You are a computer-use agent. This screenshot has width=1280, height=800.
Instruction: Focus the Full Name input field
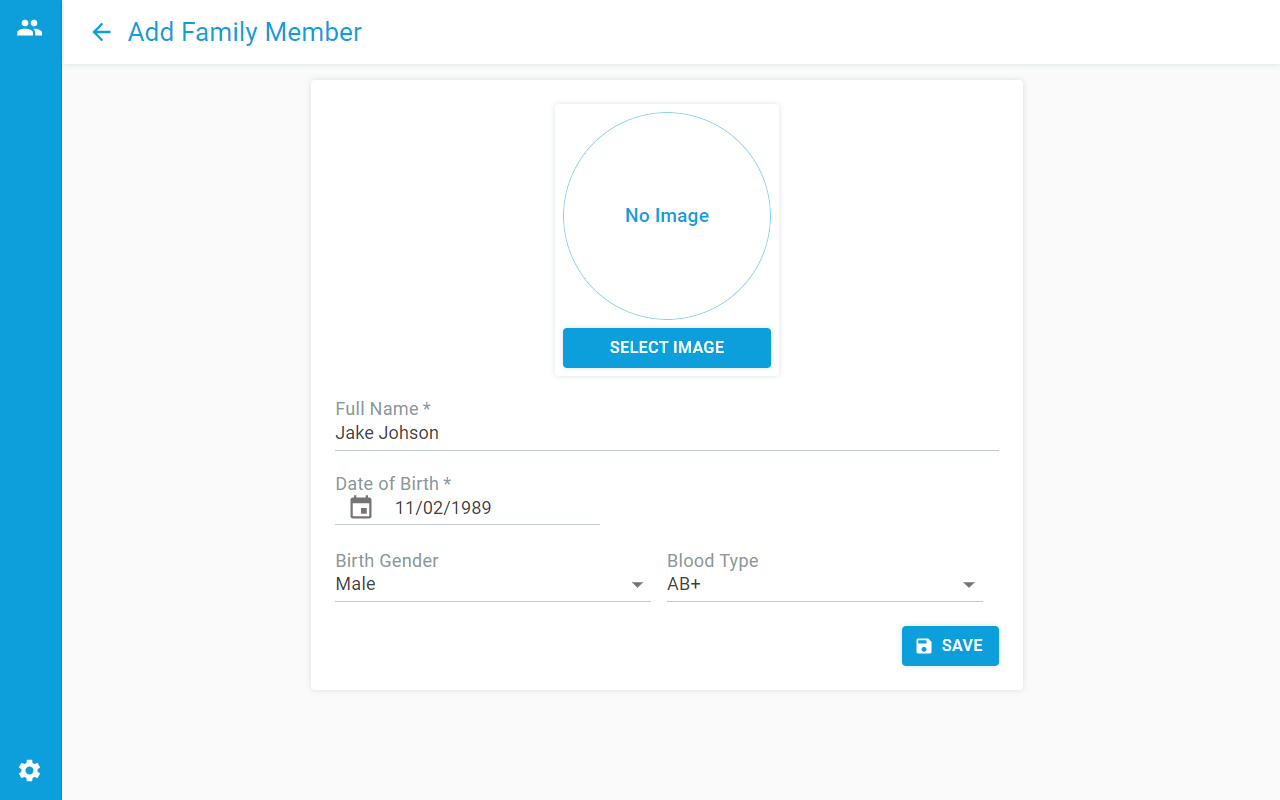(667, 434)
